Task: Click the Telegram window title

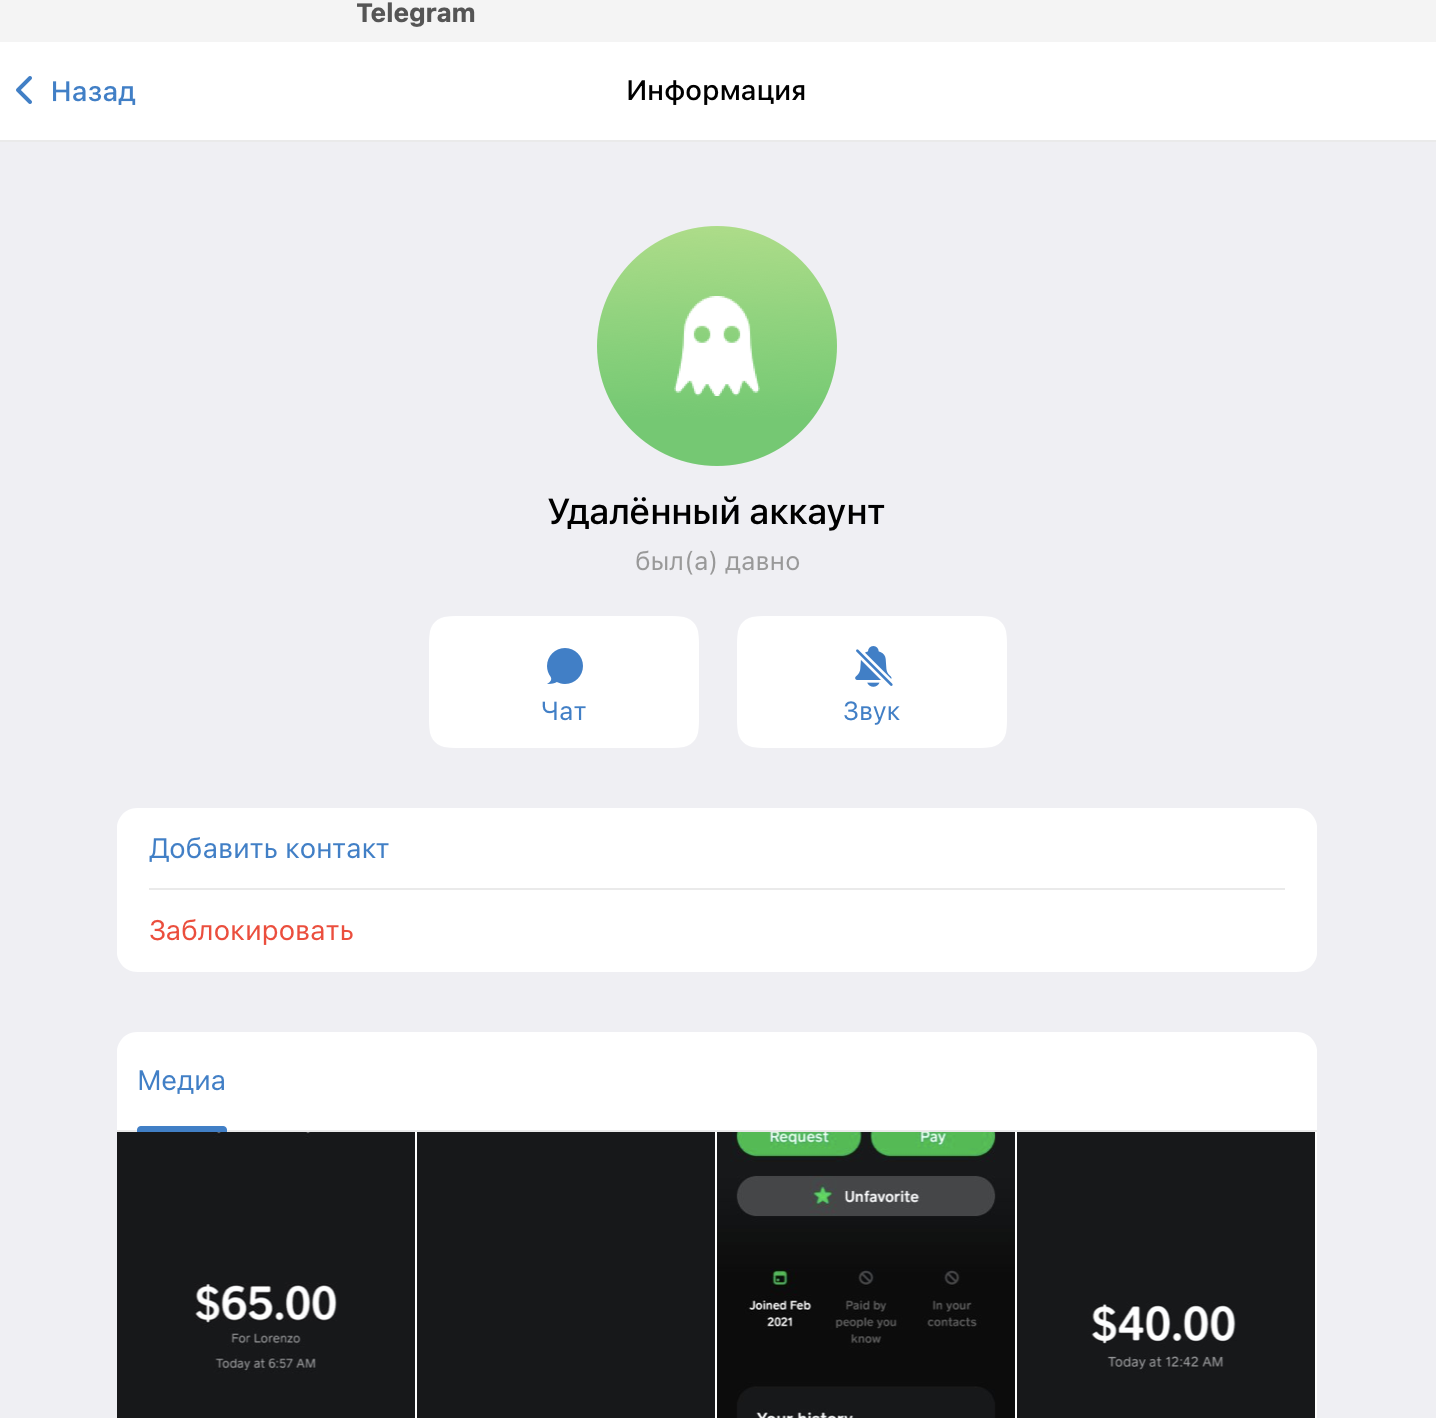Action: 416,13
